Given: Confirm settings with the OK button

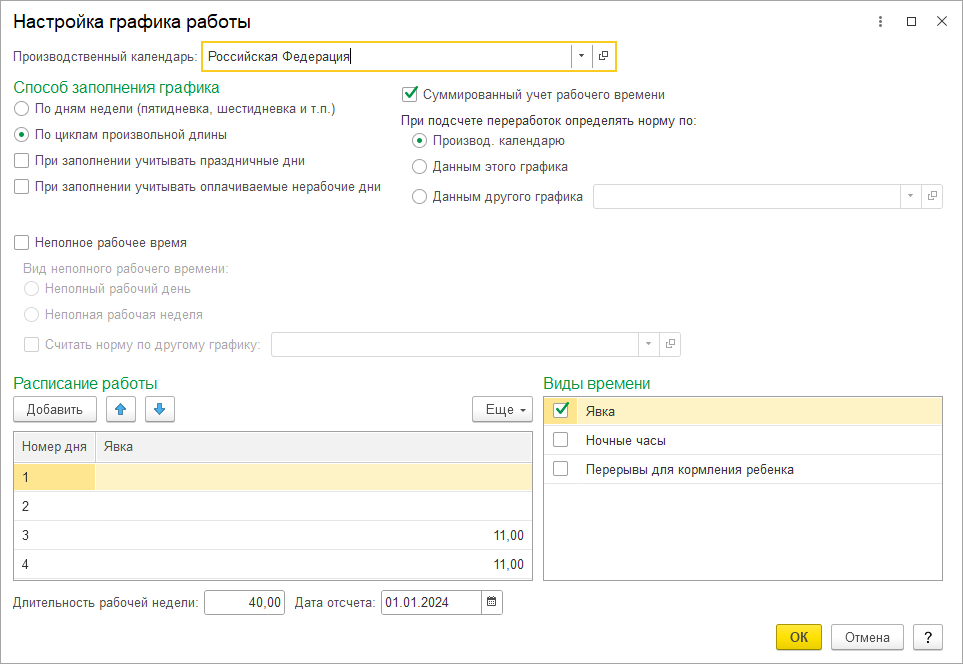Looking at the screenshot, I should (798, 637).
